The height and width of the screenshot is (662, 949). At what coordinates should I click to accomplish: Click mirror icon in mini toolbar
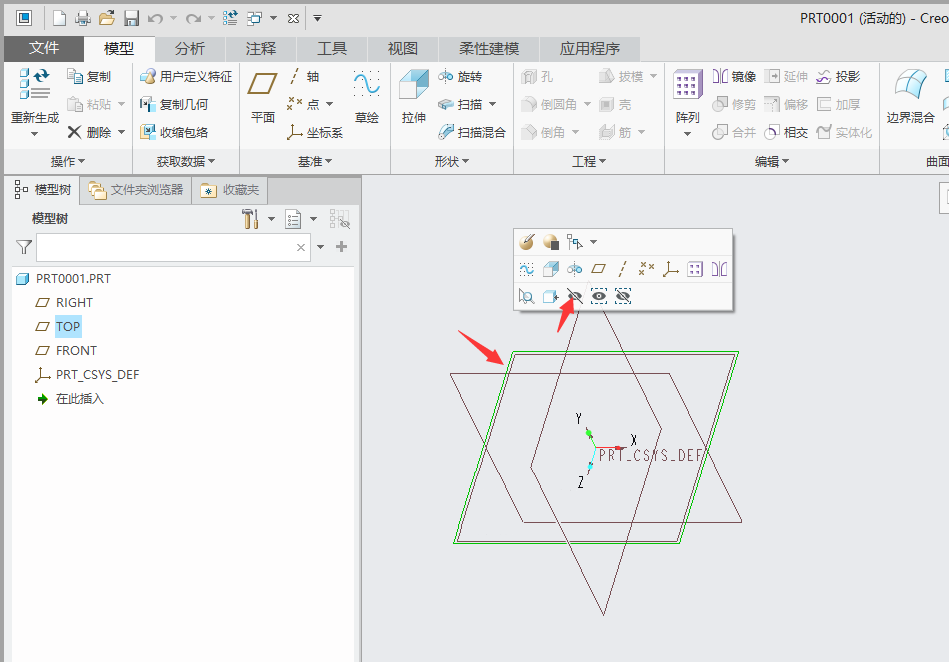click(x=719, y=269)
